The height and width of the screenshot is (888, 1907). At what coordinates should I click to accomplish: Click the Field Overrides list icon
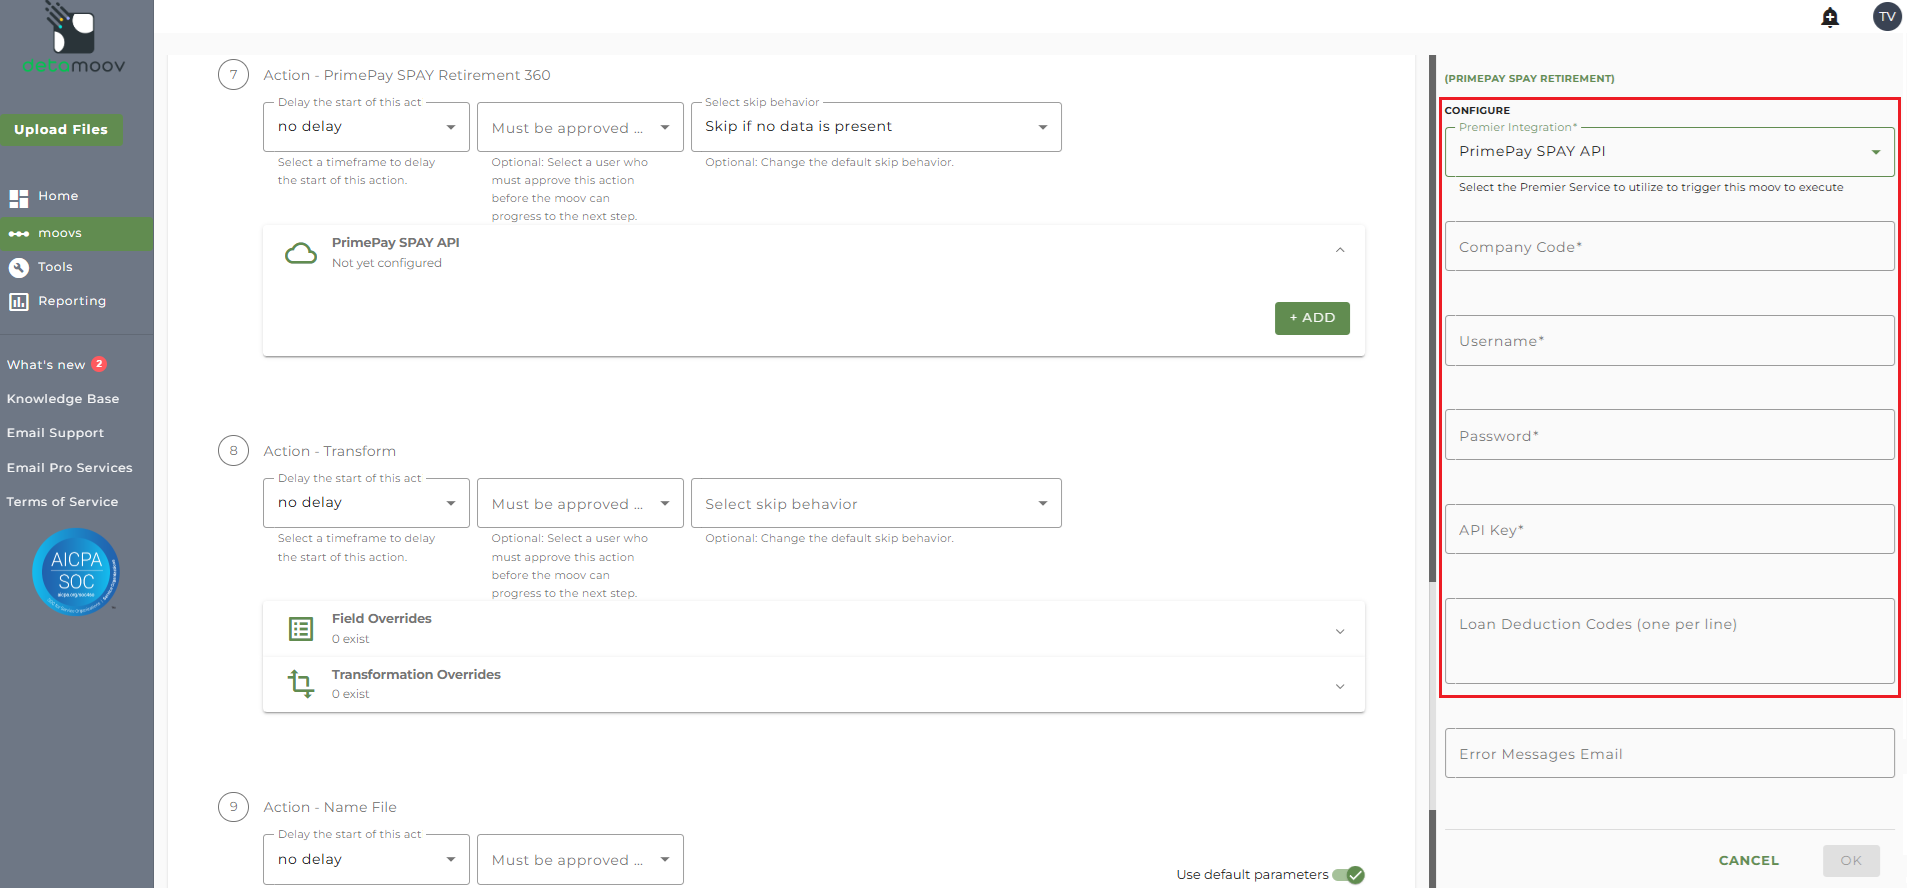(x=301, y=629)
